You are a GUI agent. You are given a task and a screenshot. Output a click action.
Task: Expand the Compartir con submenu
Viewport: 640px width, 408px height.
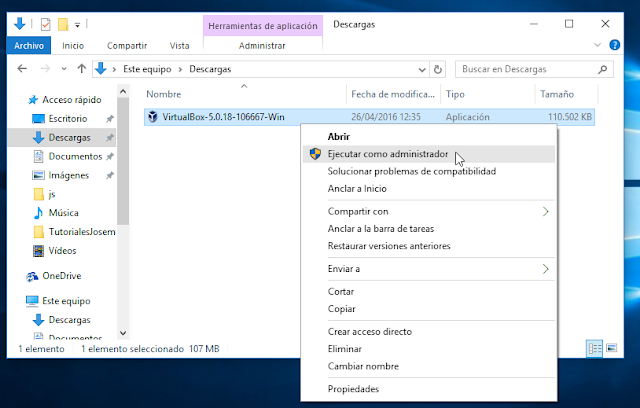tap(429, 211)
